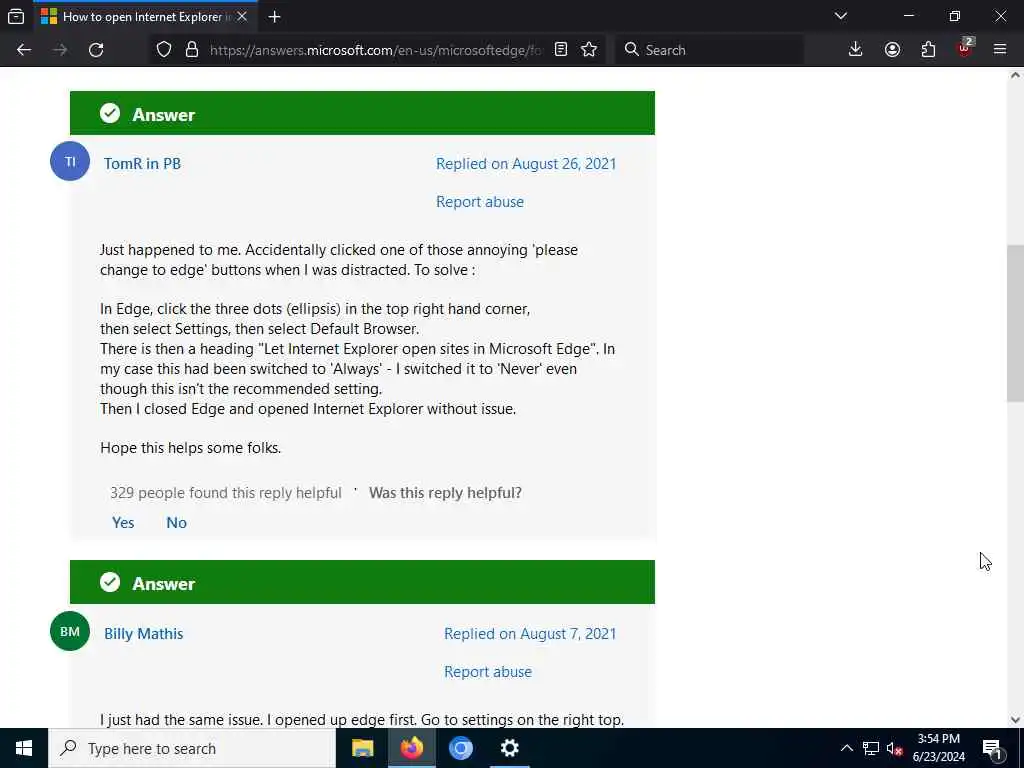Open Chromium browser taskbar icon

tap(460, 748)
